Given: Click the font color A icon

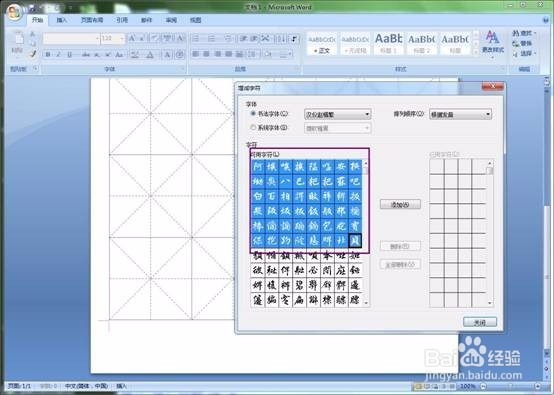Looking at the screenshot, I should point(150,54).
